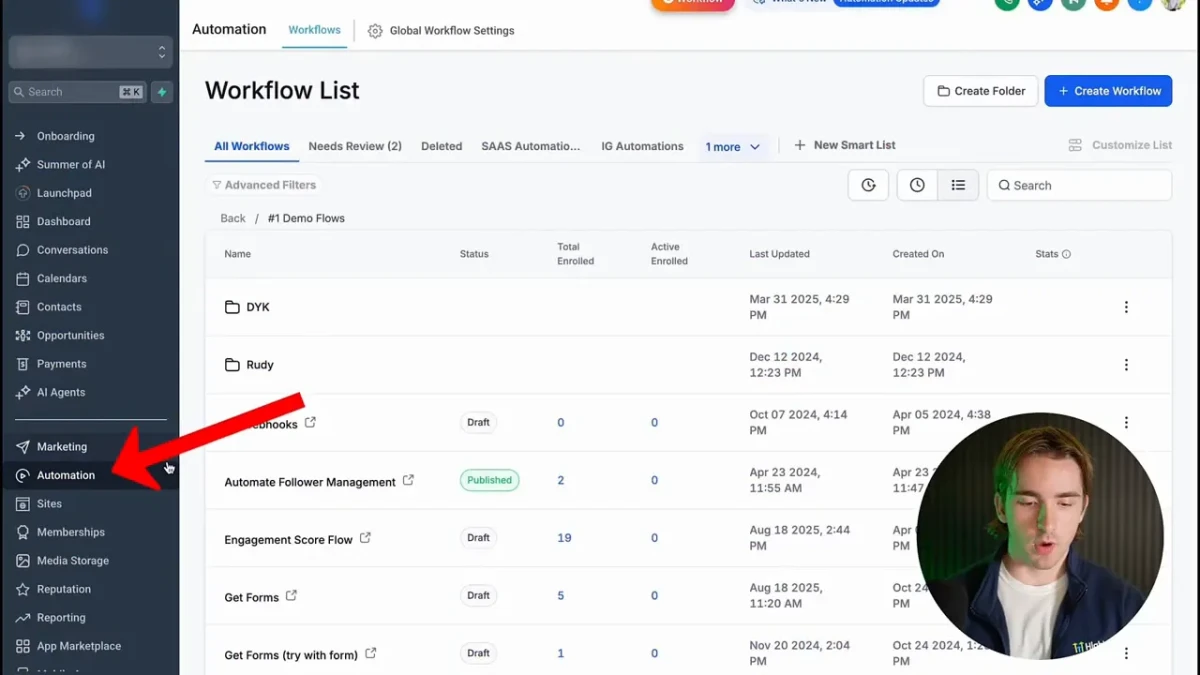Expand the '1 more' smart lists dropdown
The height and width of the screenshot is (675, 1200).
tap(733, 147)
